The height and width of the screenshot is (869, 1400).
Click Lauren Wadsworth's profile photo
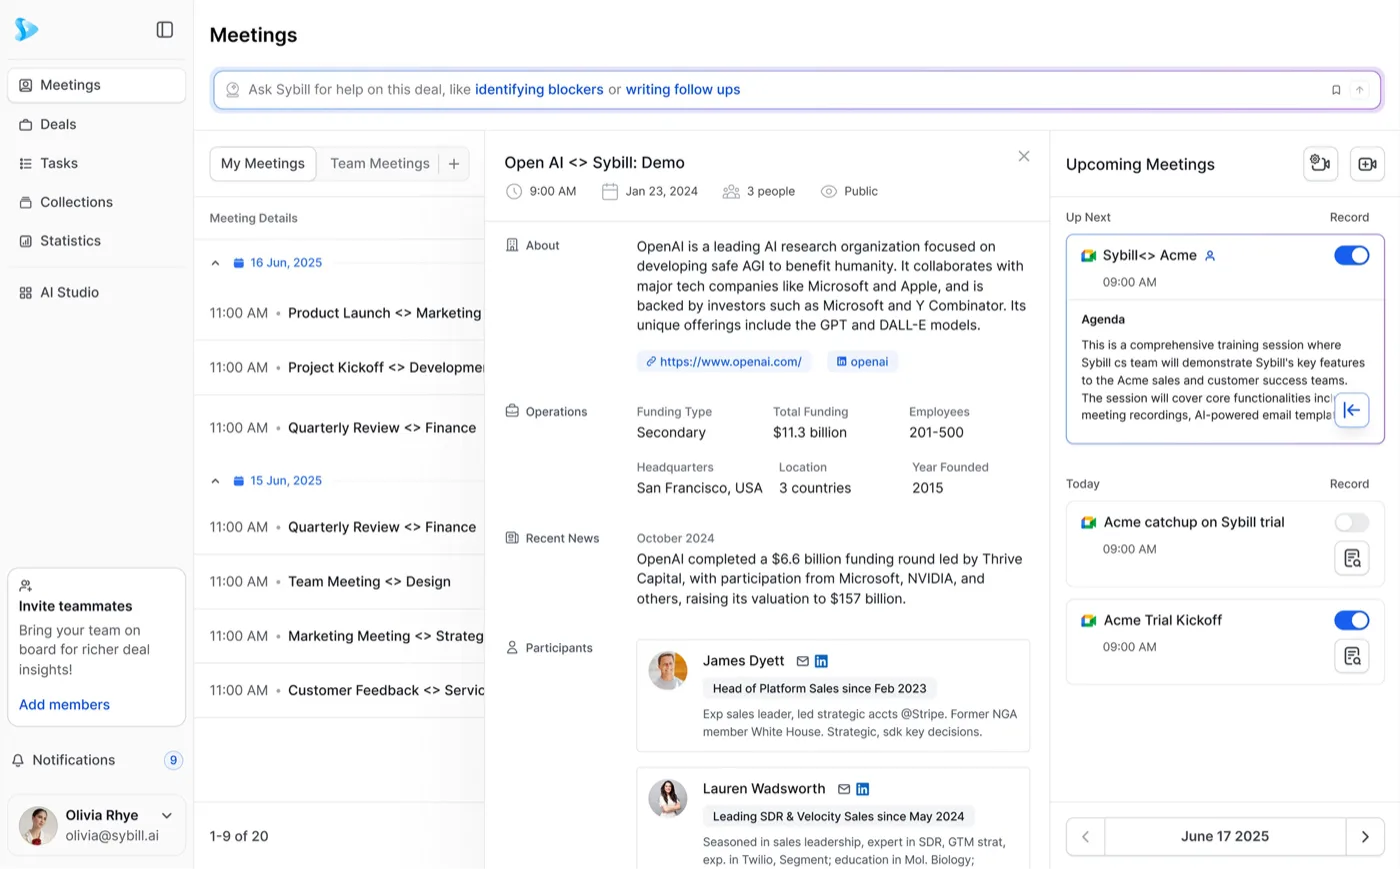point(668,799)
